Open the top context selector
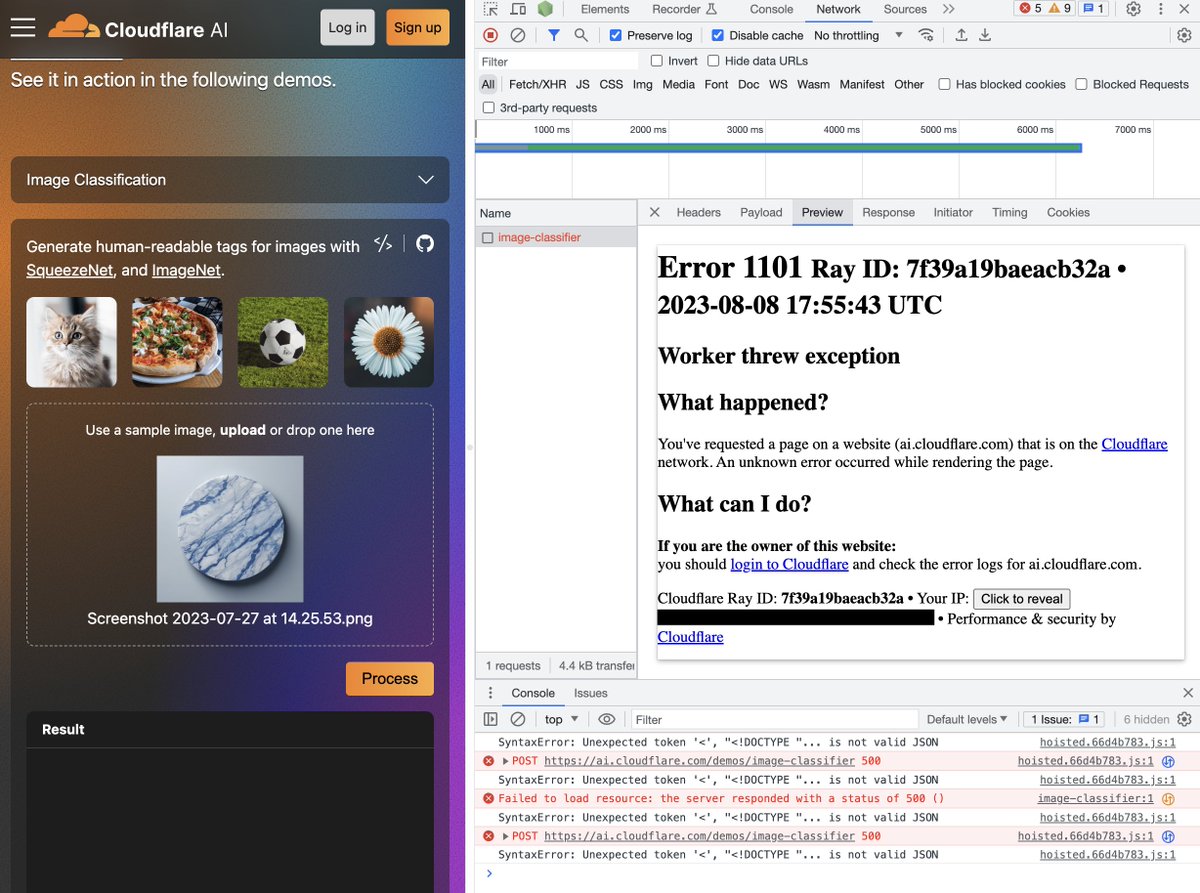 pos(560,719)
